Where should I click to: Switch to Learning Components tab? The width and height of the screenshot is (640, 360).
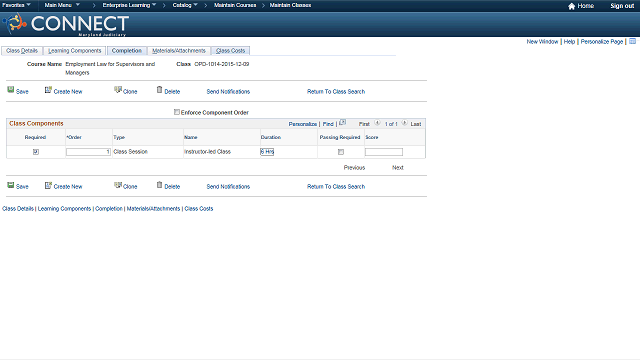click(75, 51)
